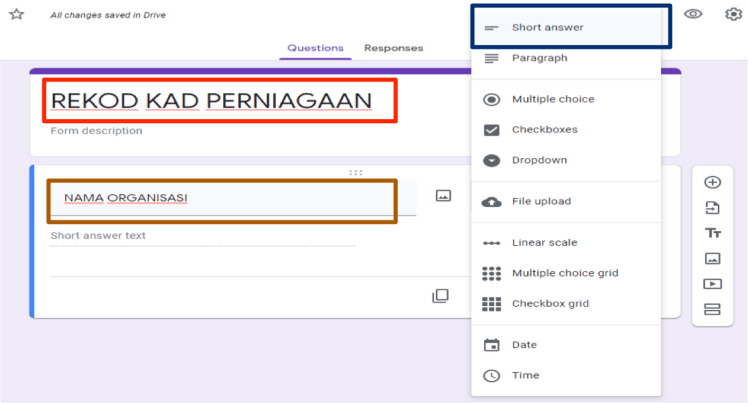
Task: Select Multiple choice question type
Action: pos(552,99)
